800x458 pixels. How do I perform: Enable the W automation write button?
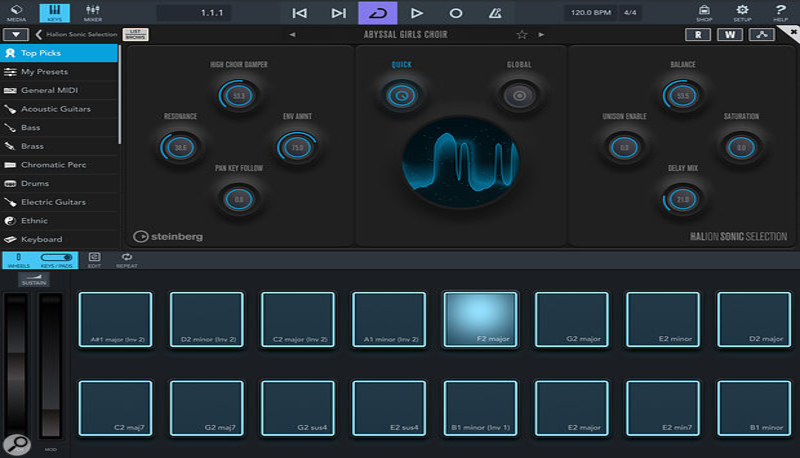730,35
